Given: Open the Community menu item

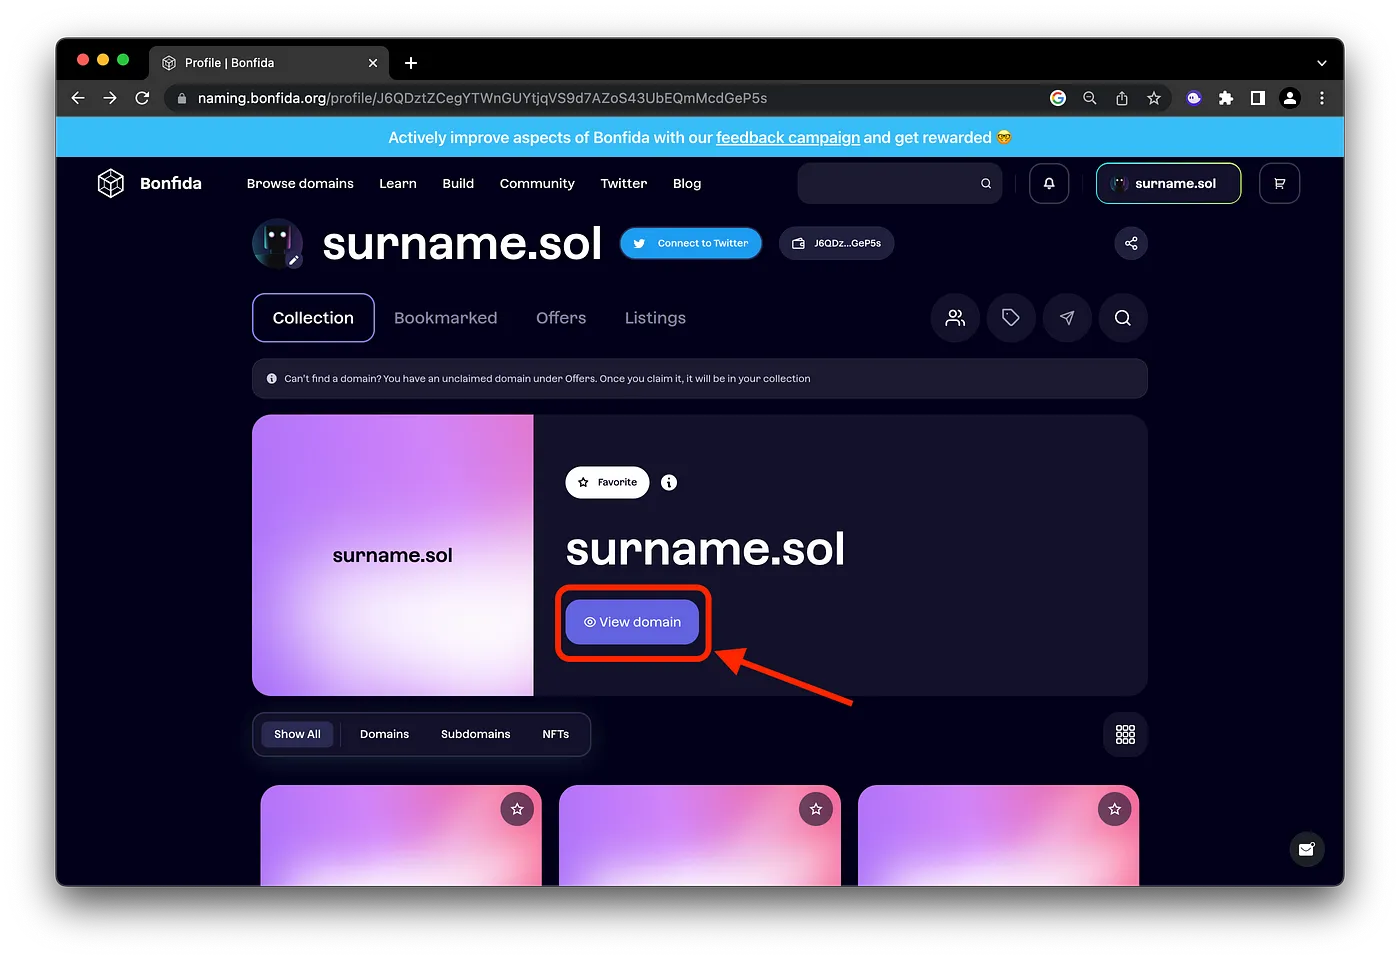Looking at the screenshot, I should 537,183.
